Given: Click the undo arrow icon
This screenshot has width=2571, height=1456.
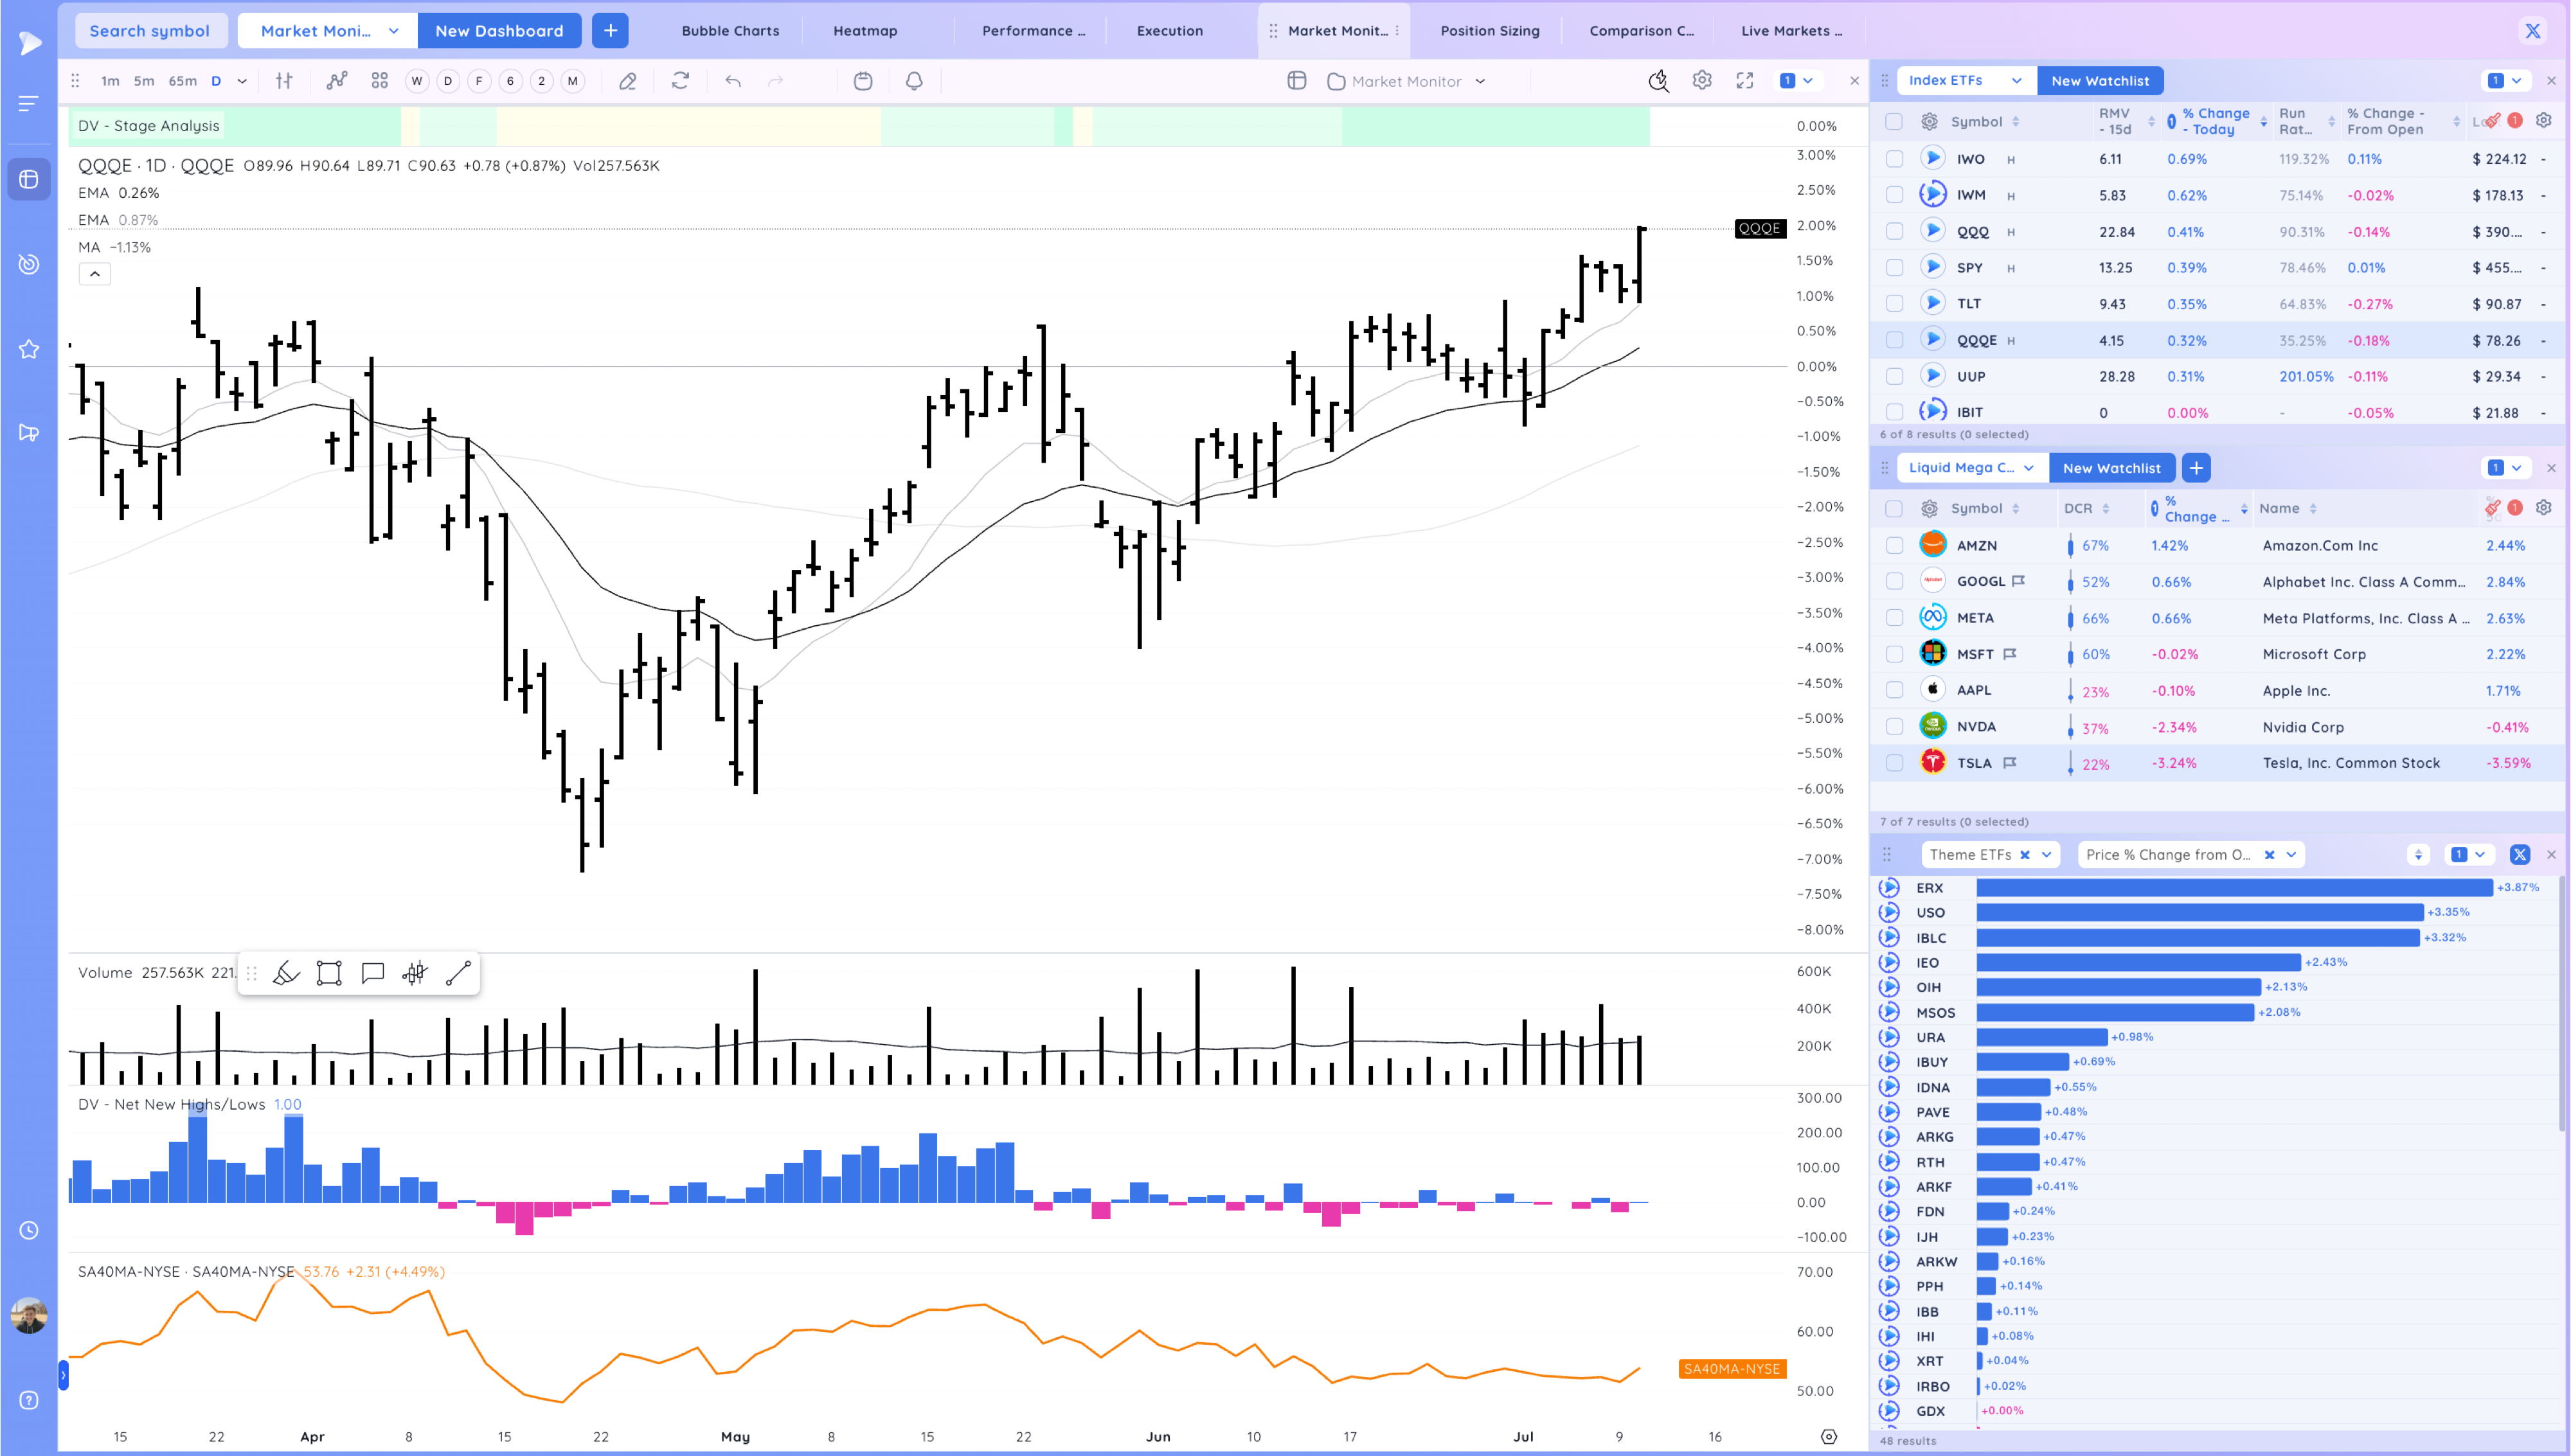Looking at the screenshot, I should coord(733,81).
